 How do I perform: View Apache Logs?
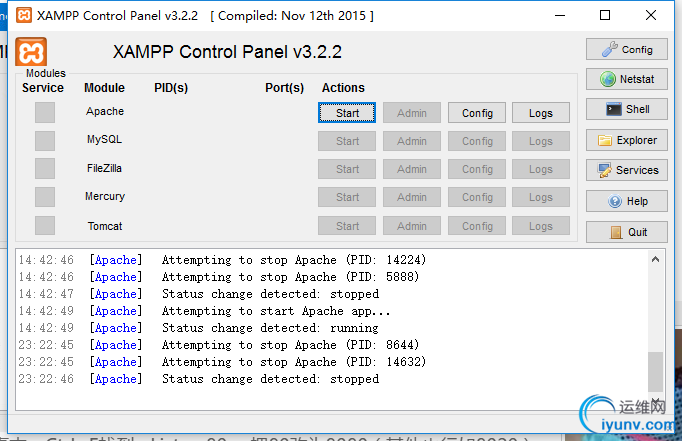[x=541, y=113]
